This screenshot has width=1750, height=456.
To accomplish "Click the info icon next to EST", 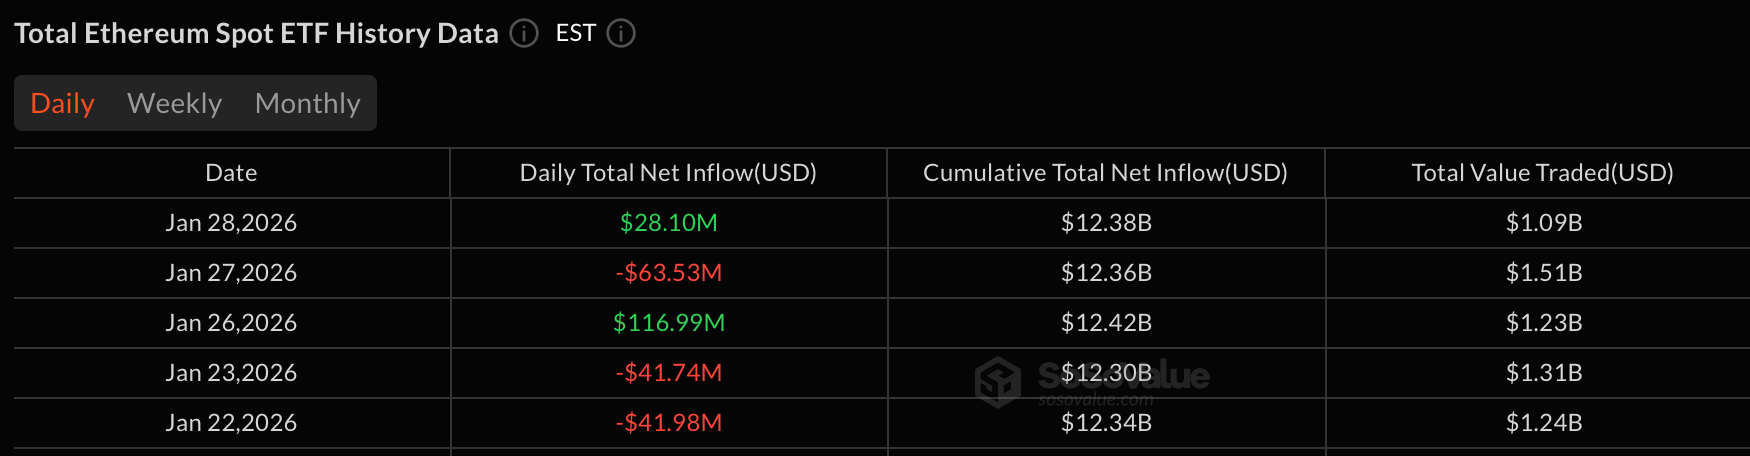I will (621, 34).
